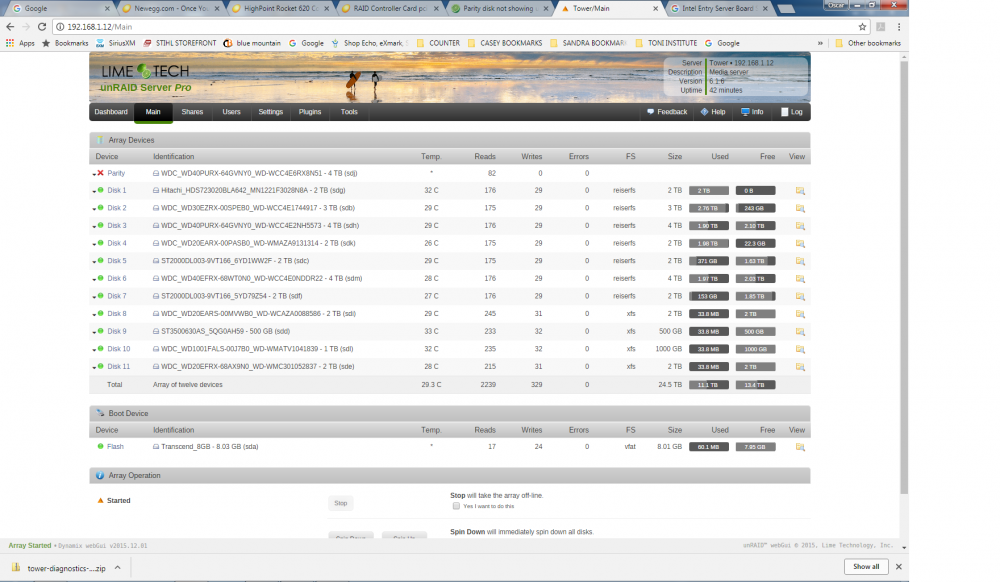The width and height of the screenshot is (1000, 582).
Task: Go to the Settings tab
Action: 270,112
